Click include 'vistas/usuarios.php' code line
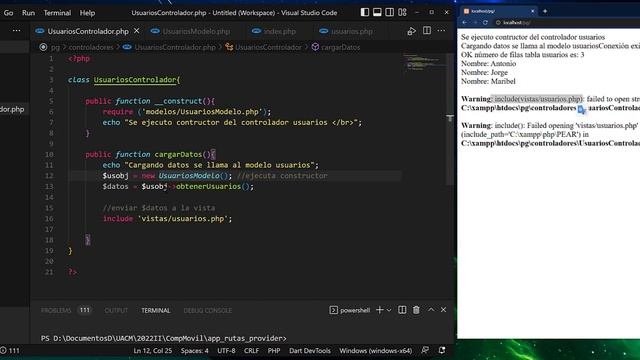Viewport: 640px width, 360px height. point(167,219)
